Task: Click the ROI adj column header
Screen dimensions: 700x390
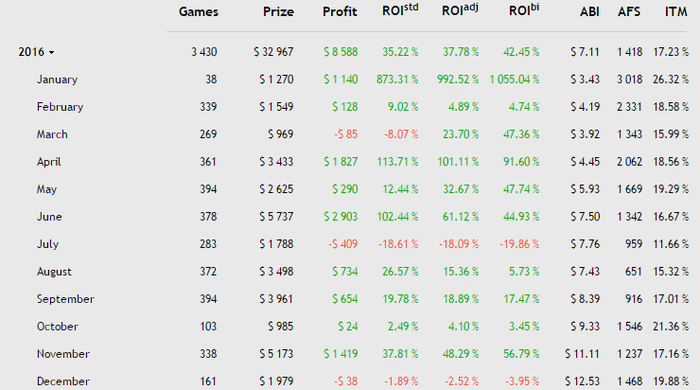Action: point(460,10)
